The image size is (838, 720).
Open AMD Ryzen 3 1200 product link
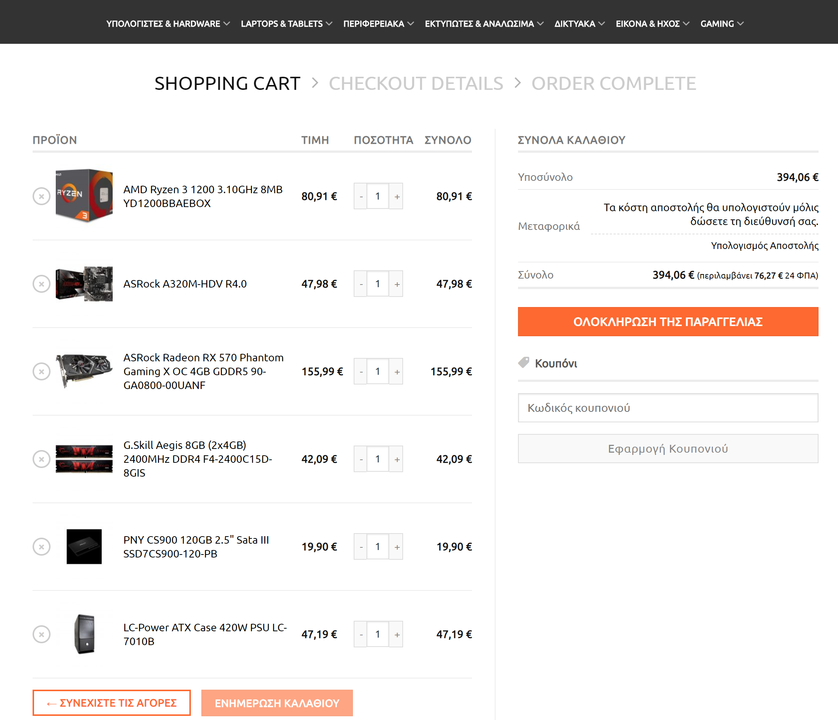click(203, 196)
